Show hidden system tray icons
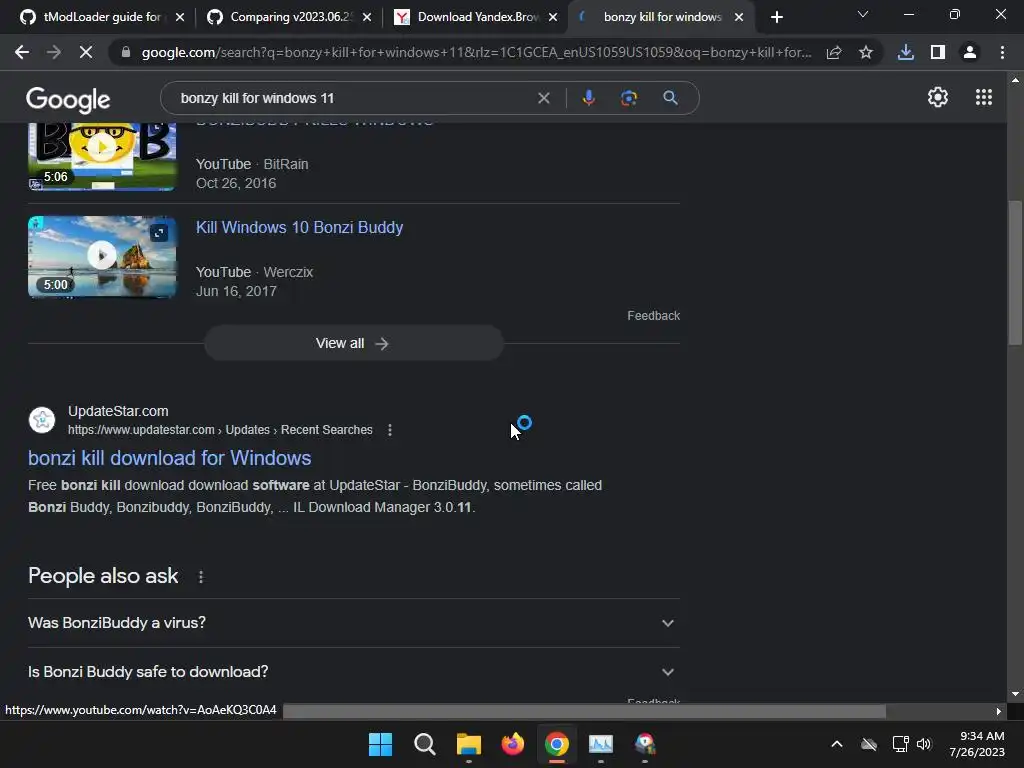 837,744
